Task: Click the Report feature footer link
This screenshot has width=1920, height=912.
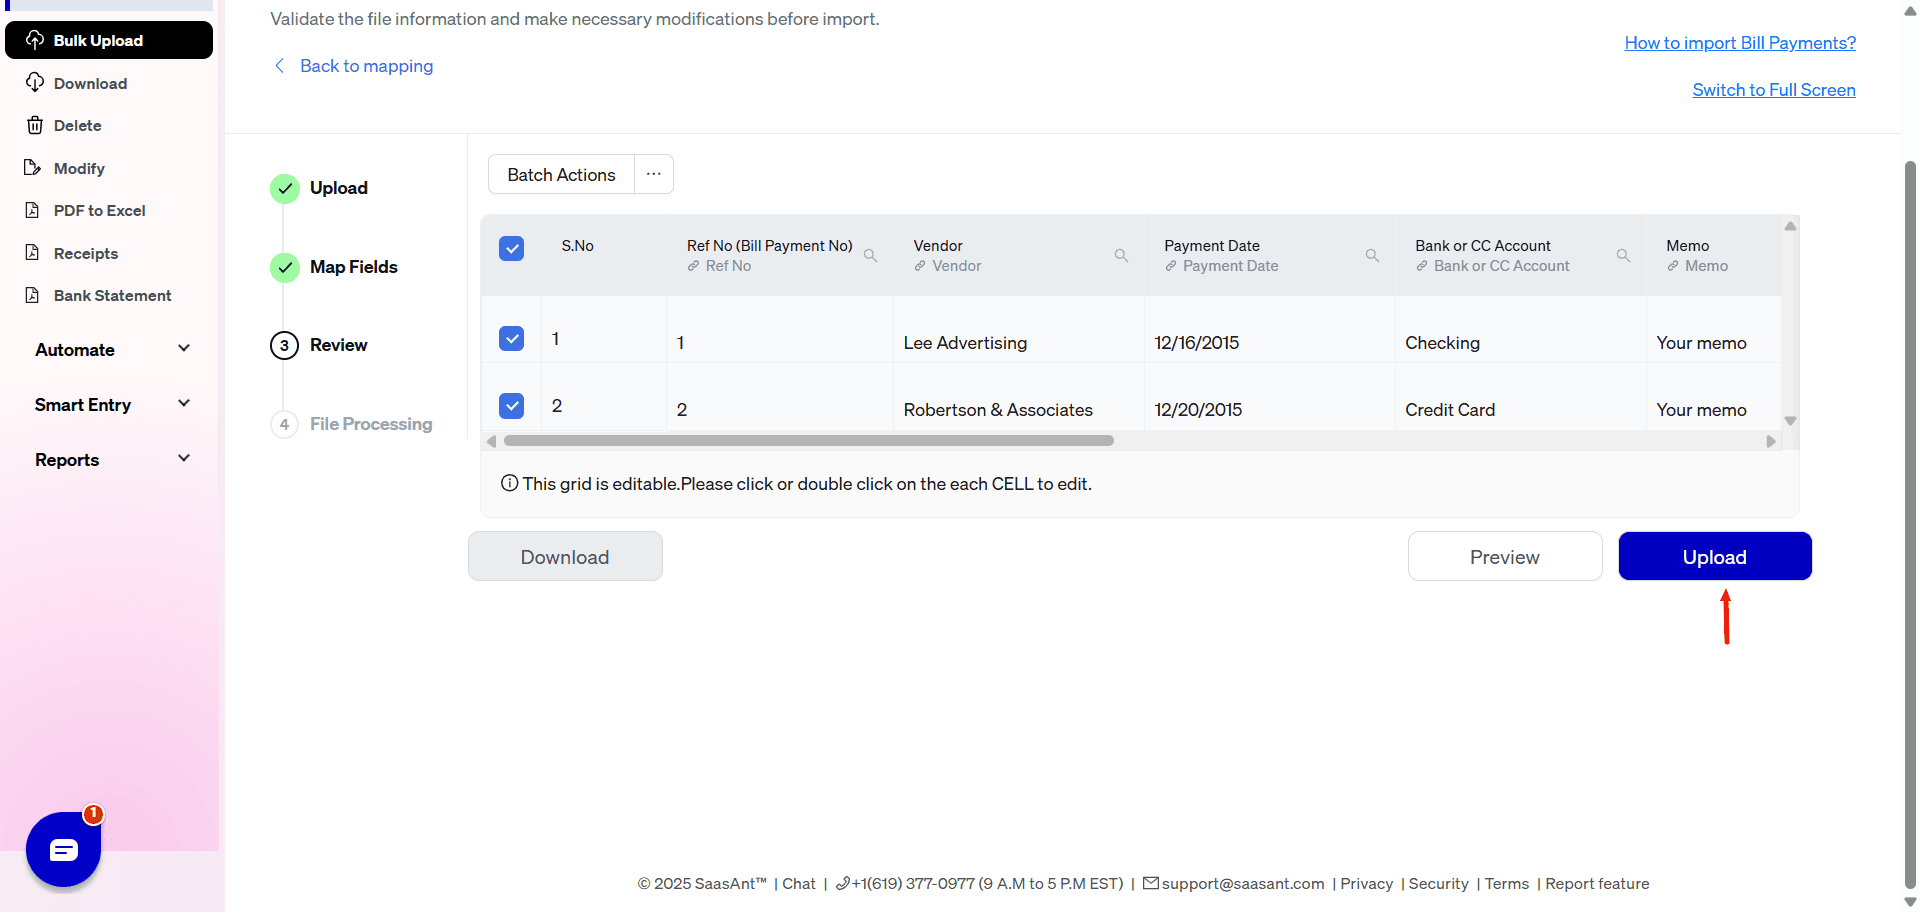Action: point(1597,883)
